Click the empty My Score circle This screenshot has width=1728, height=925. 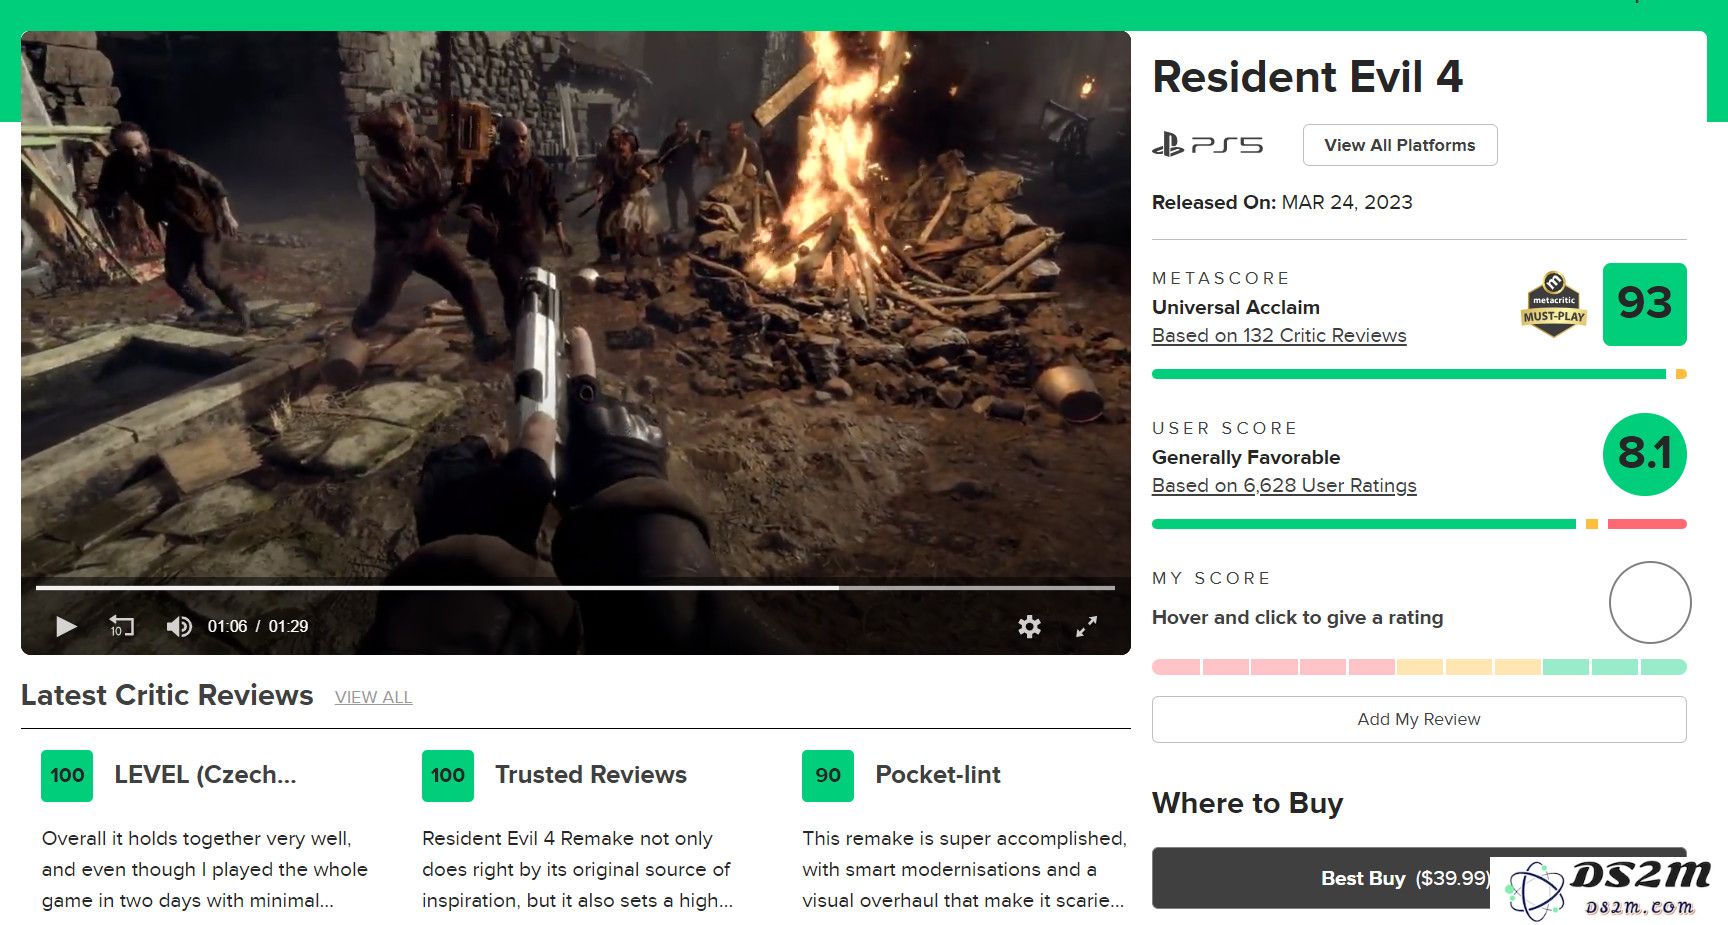[x=1650, y=602]
